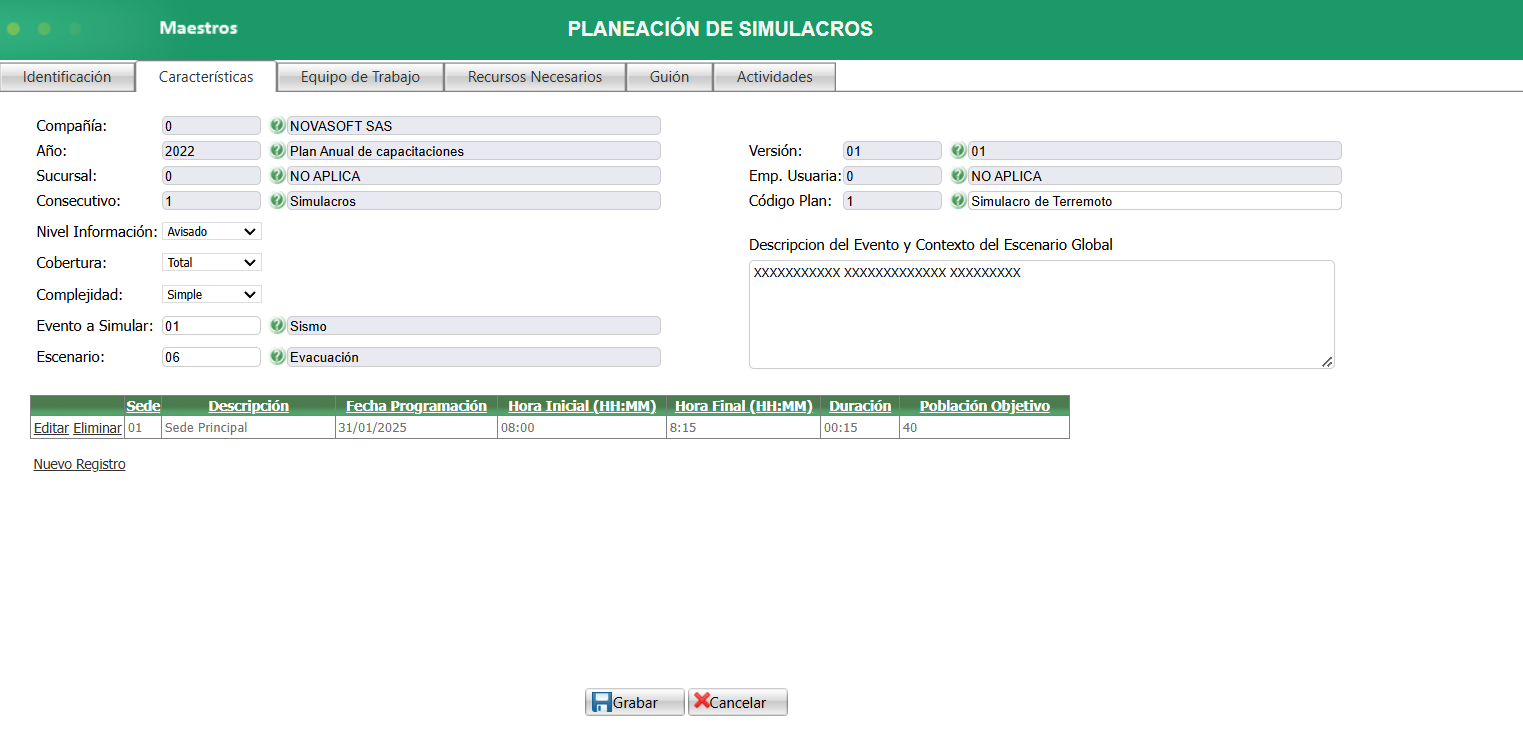The width and height of the screenshot is (1523, 747).
Task: Open the Sucursal search helper icon
Action: (x=277, y=175)
